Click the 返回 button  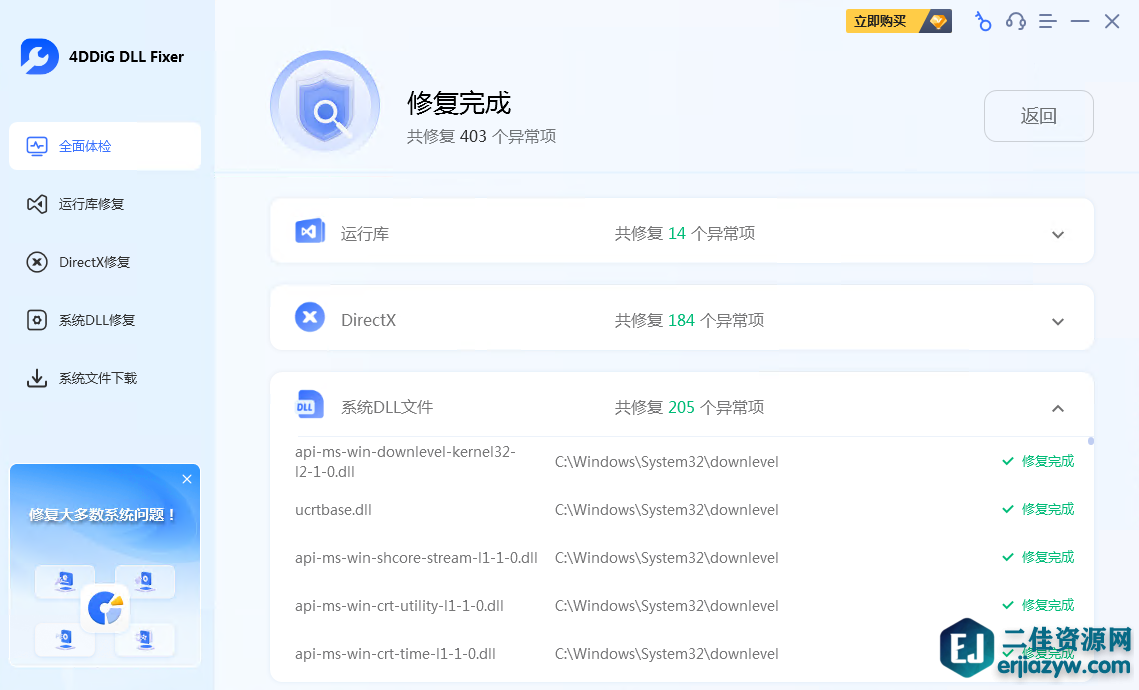[x=1039, y=116]
